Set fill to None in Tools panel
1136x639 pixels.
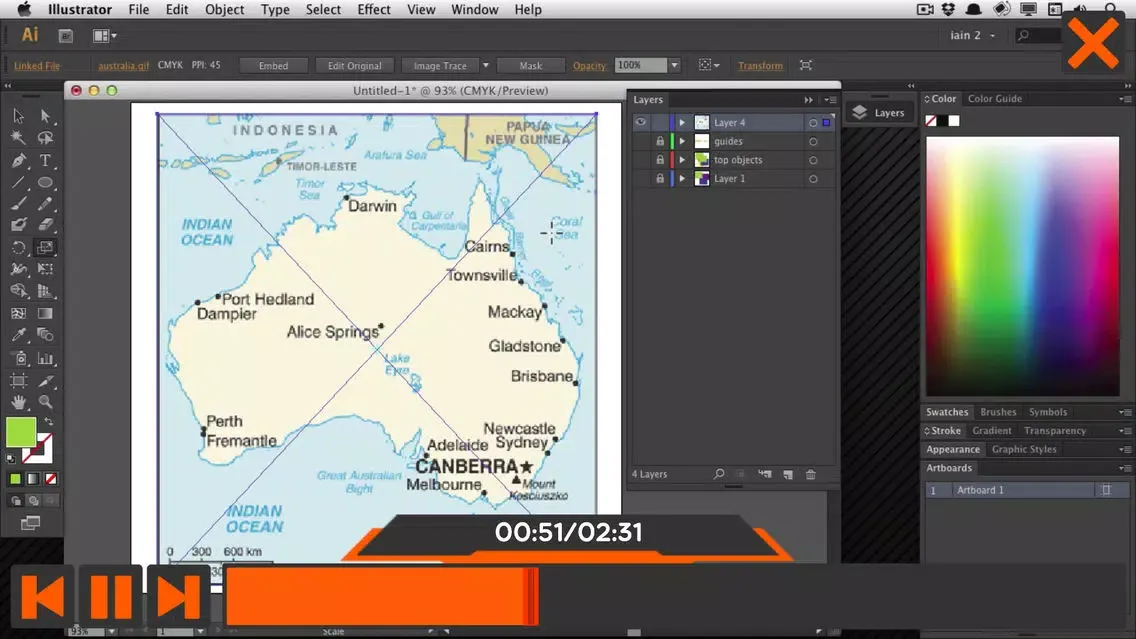(51, 479)
